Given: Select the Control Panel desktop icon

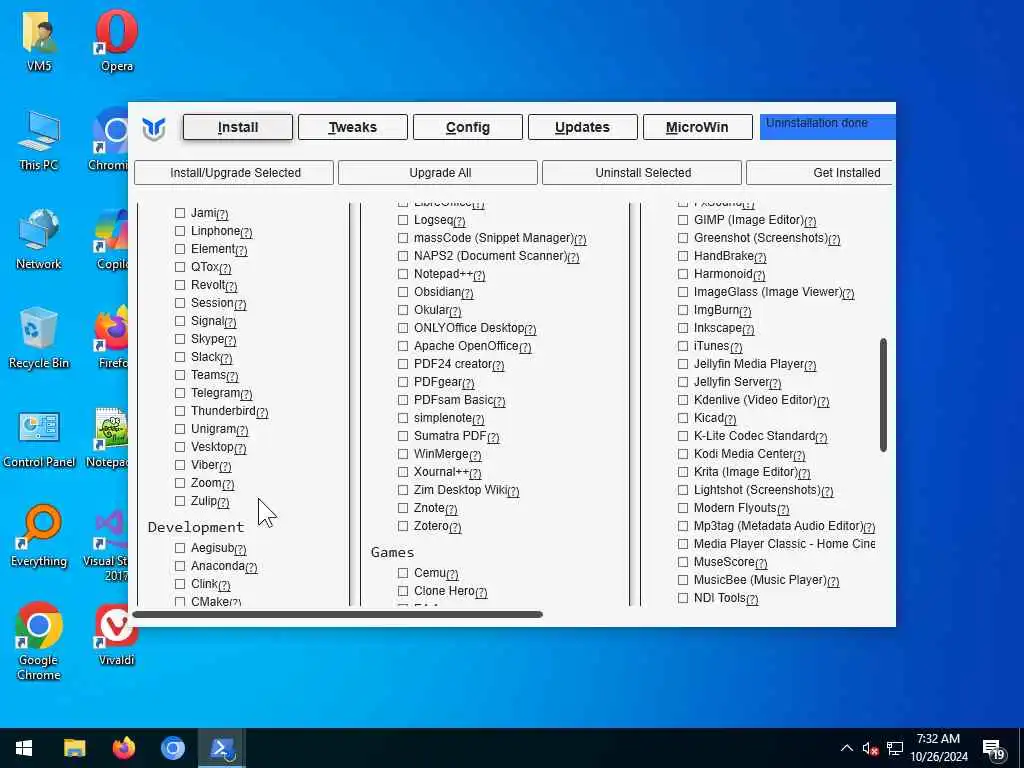Looking at the screenshot, I should (39, 438).
